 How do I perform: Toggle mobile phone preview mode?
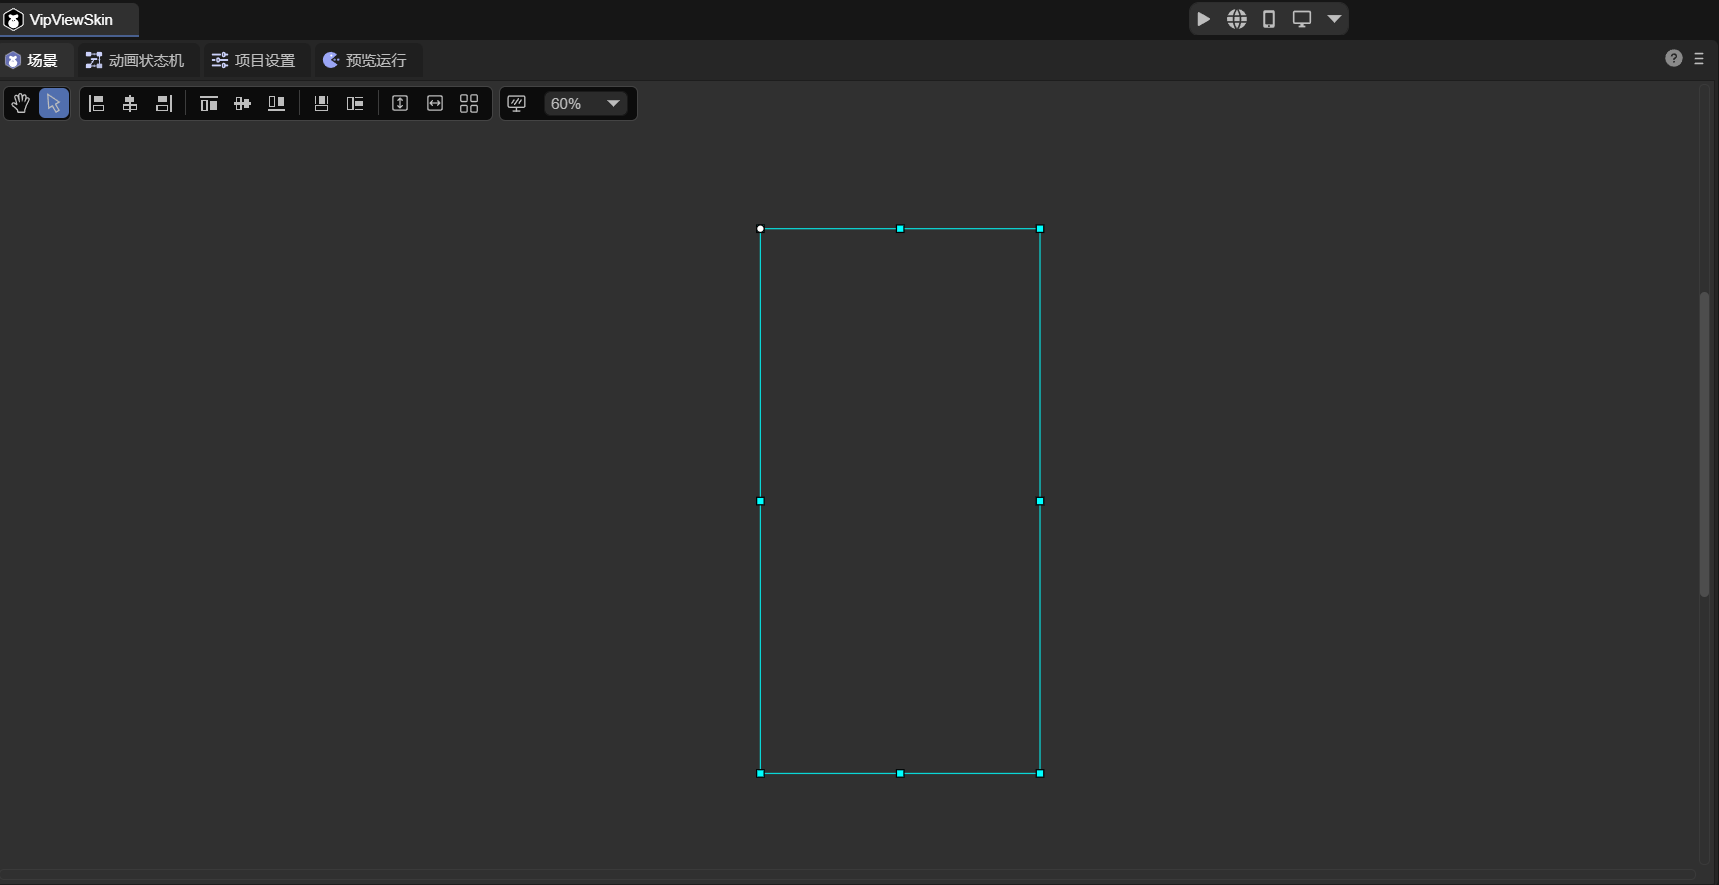tap(1269, 19)
